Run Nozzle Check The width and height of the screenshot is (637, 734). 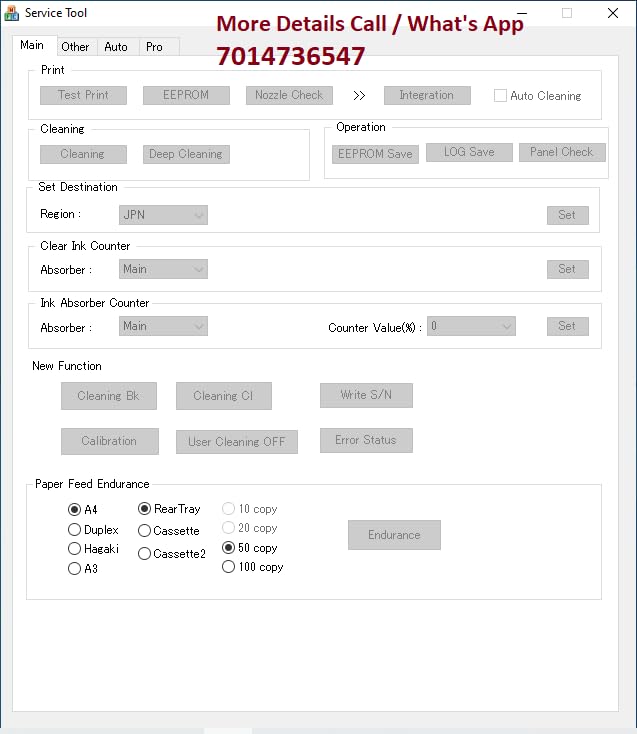(x=289, y=95)
